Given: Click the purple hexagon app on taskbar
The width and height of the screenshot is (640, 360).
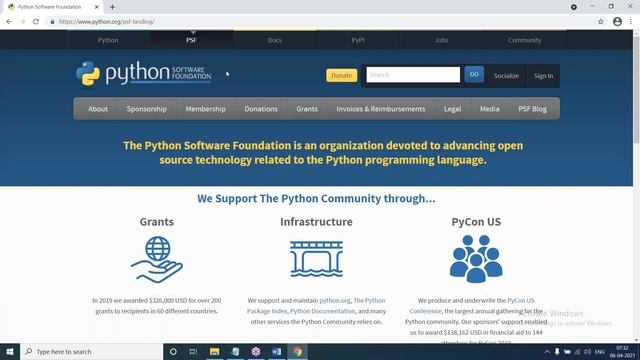Looking at the screenshot, I should tap(256, 351).
